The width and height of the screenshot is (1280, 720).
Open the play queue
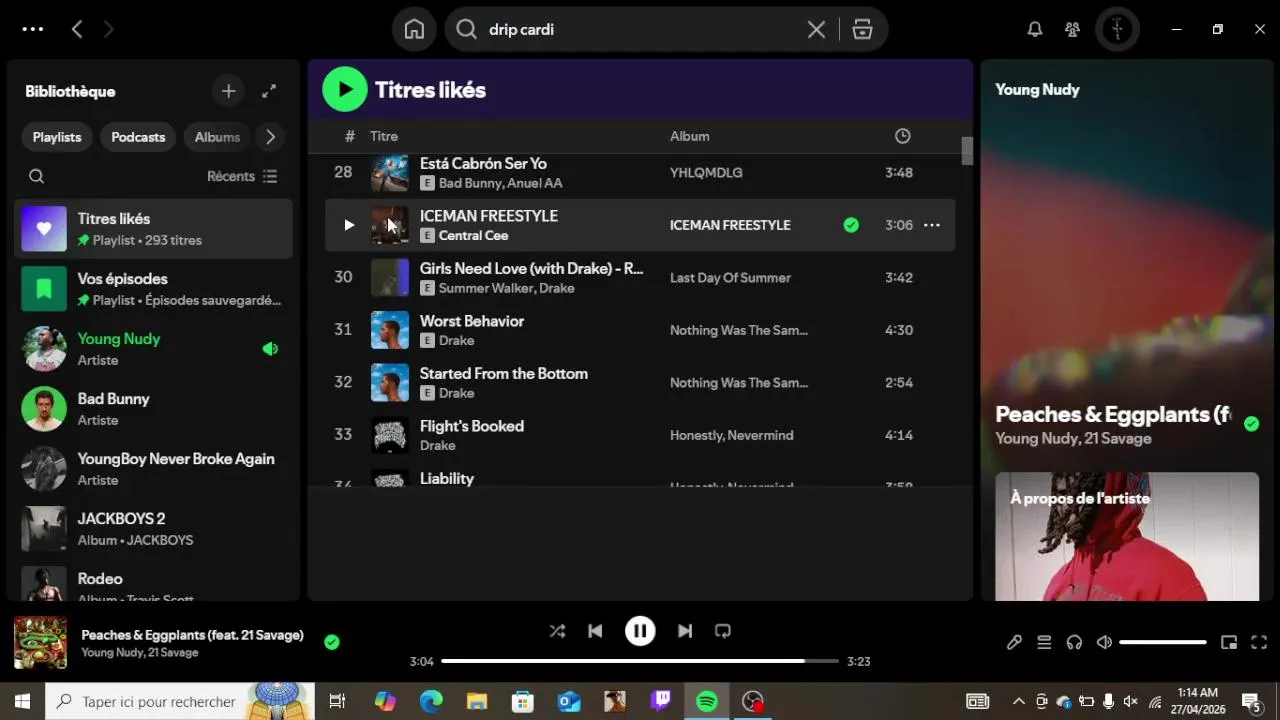(x=1044, y=642)
